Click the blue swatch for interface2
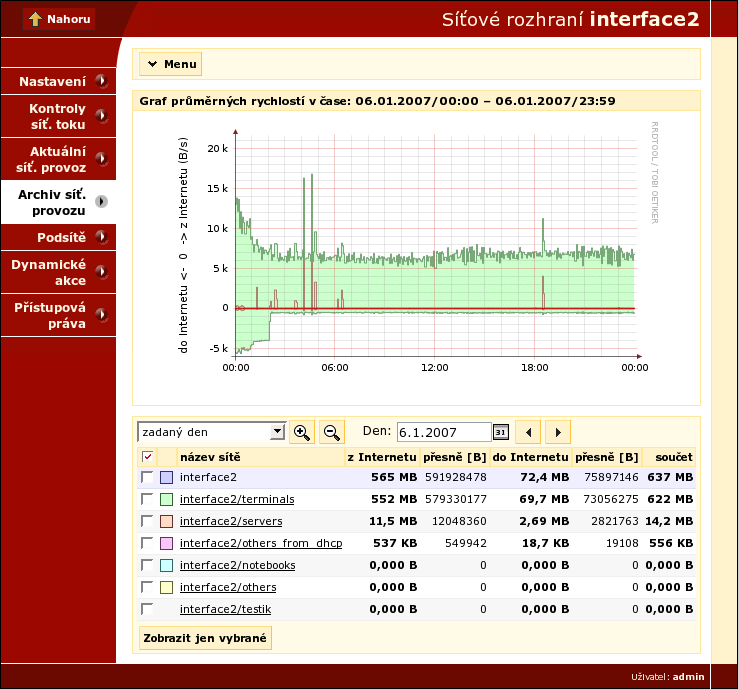739x690 pixels. [x=166, y=477]
